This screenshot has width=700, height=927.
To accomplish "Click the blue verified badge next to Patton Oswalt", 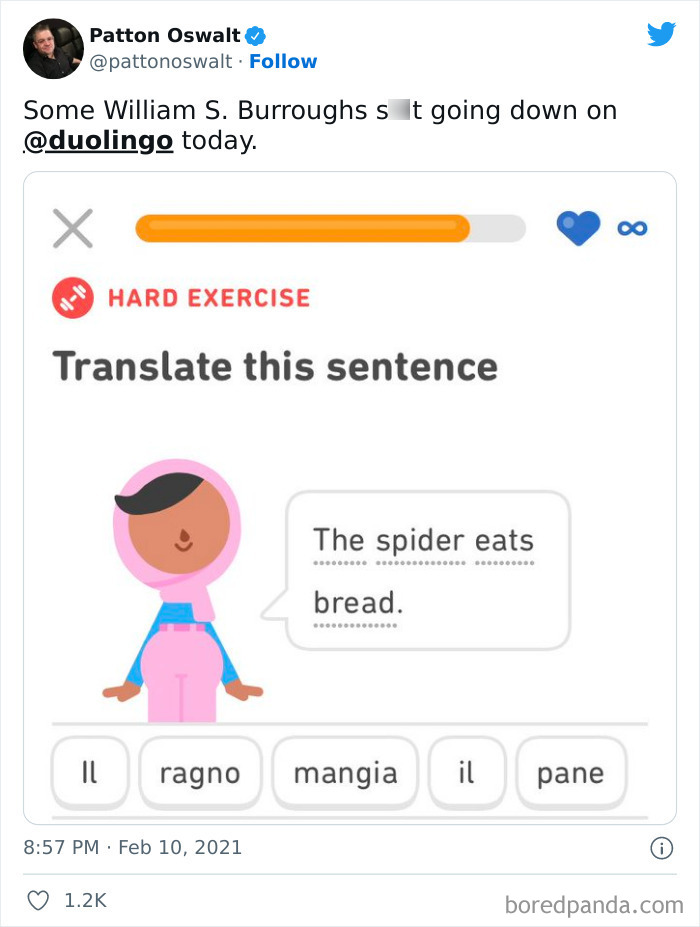I will [257, 33].
